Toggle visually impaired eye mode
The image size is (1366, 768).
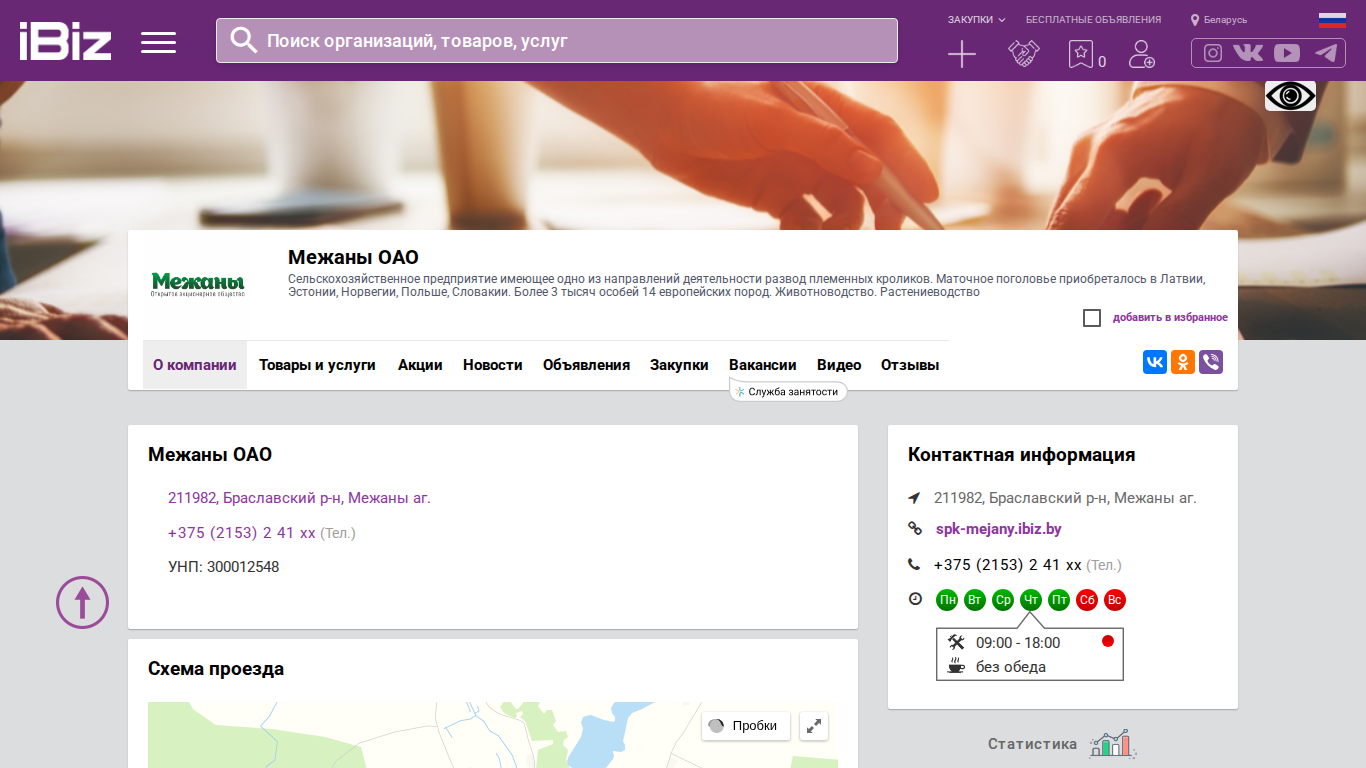point(1290,96)
